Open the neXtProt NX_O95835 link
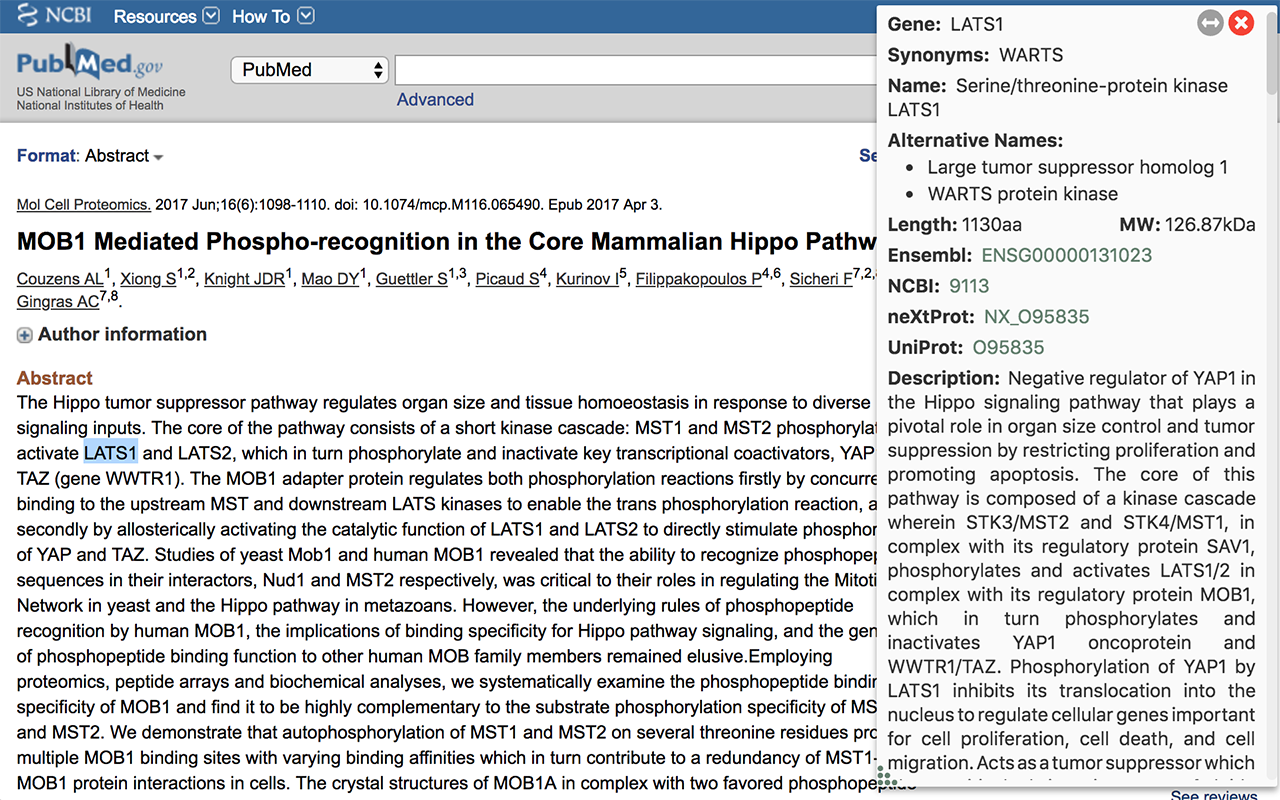This screenshot has height=800, width=1280. click(x=1036, y=317)
